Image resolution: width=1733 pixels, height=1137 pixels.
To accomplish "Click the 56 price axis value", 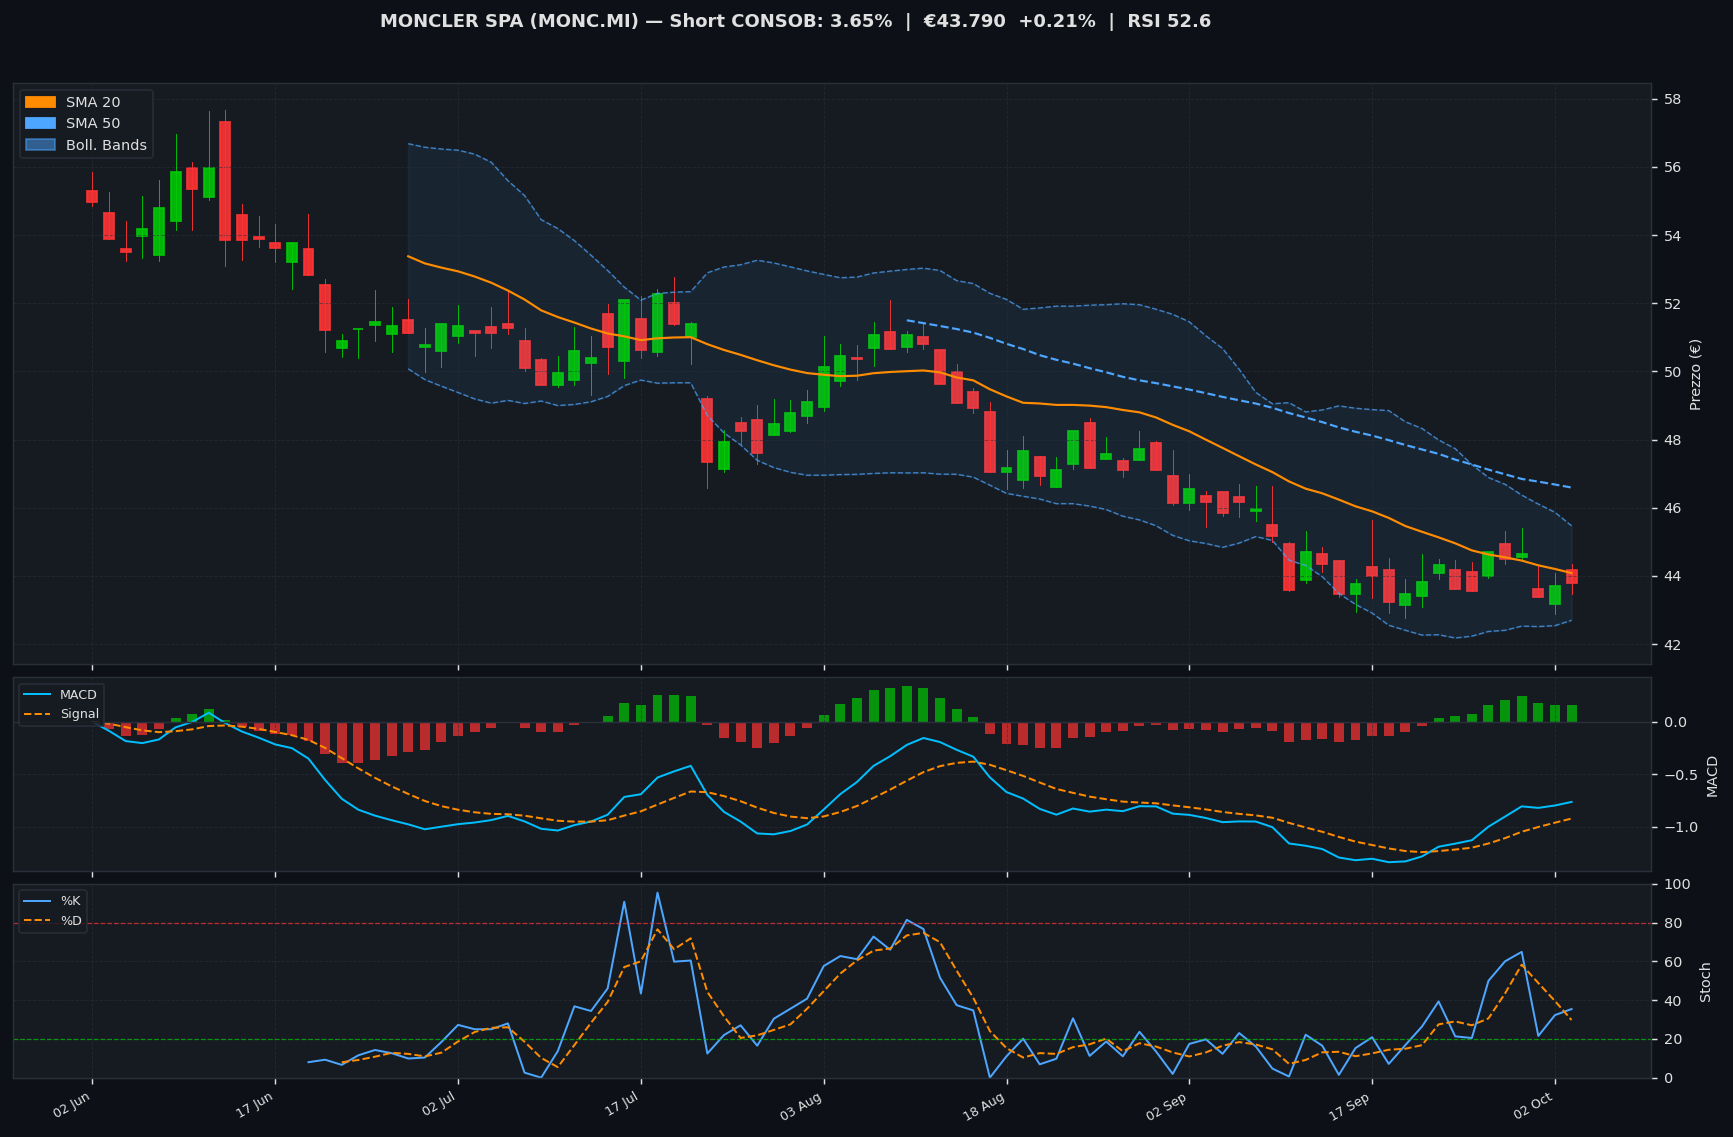I will pyautogui.click(x=1672, y=167).
